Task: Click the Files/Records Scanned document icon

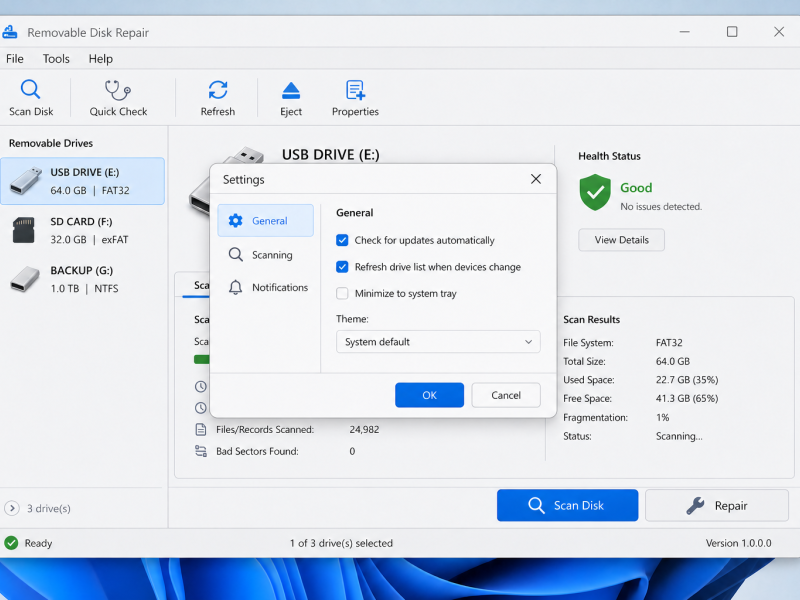Action: point(201,430)
